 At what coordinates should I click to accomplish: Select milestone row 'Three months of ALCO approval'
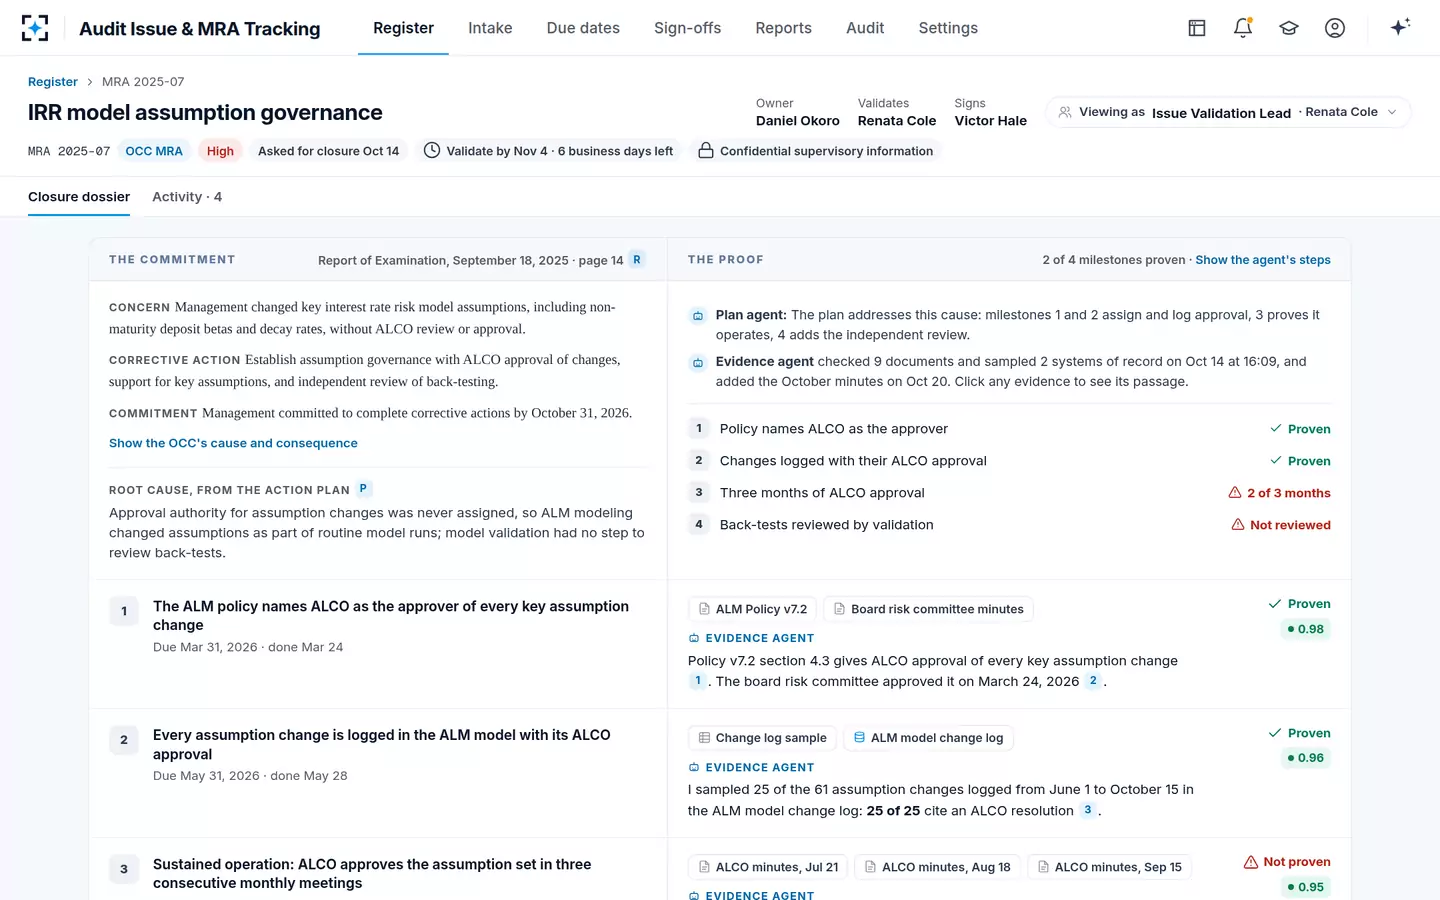tap(1009, 493)
